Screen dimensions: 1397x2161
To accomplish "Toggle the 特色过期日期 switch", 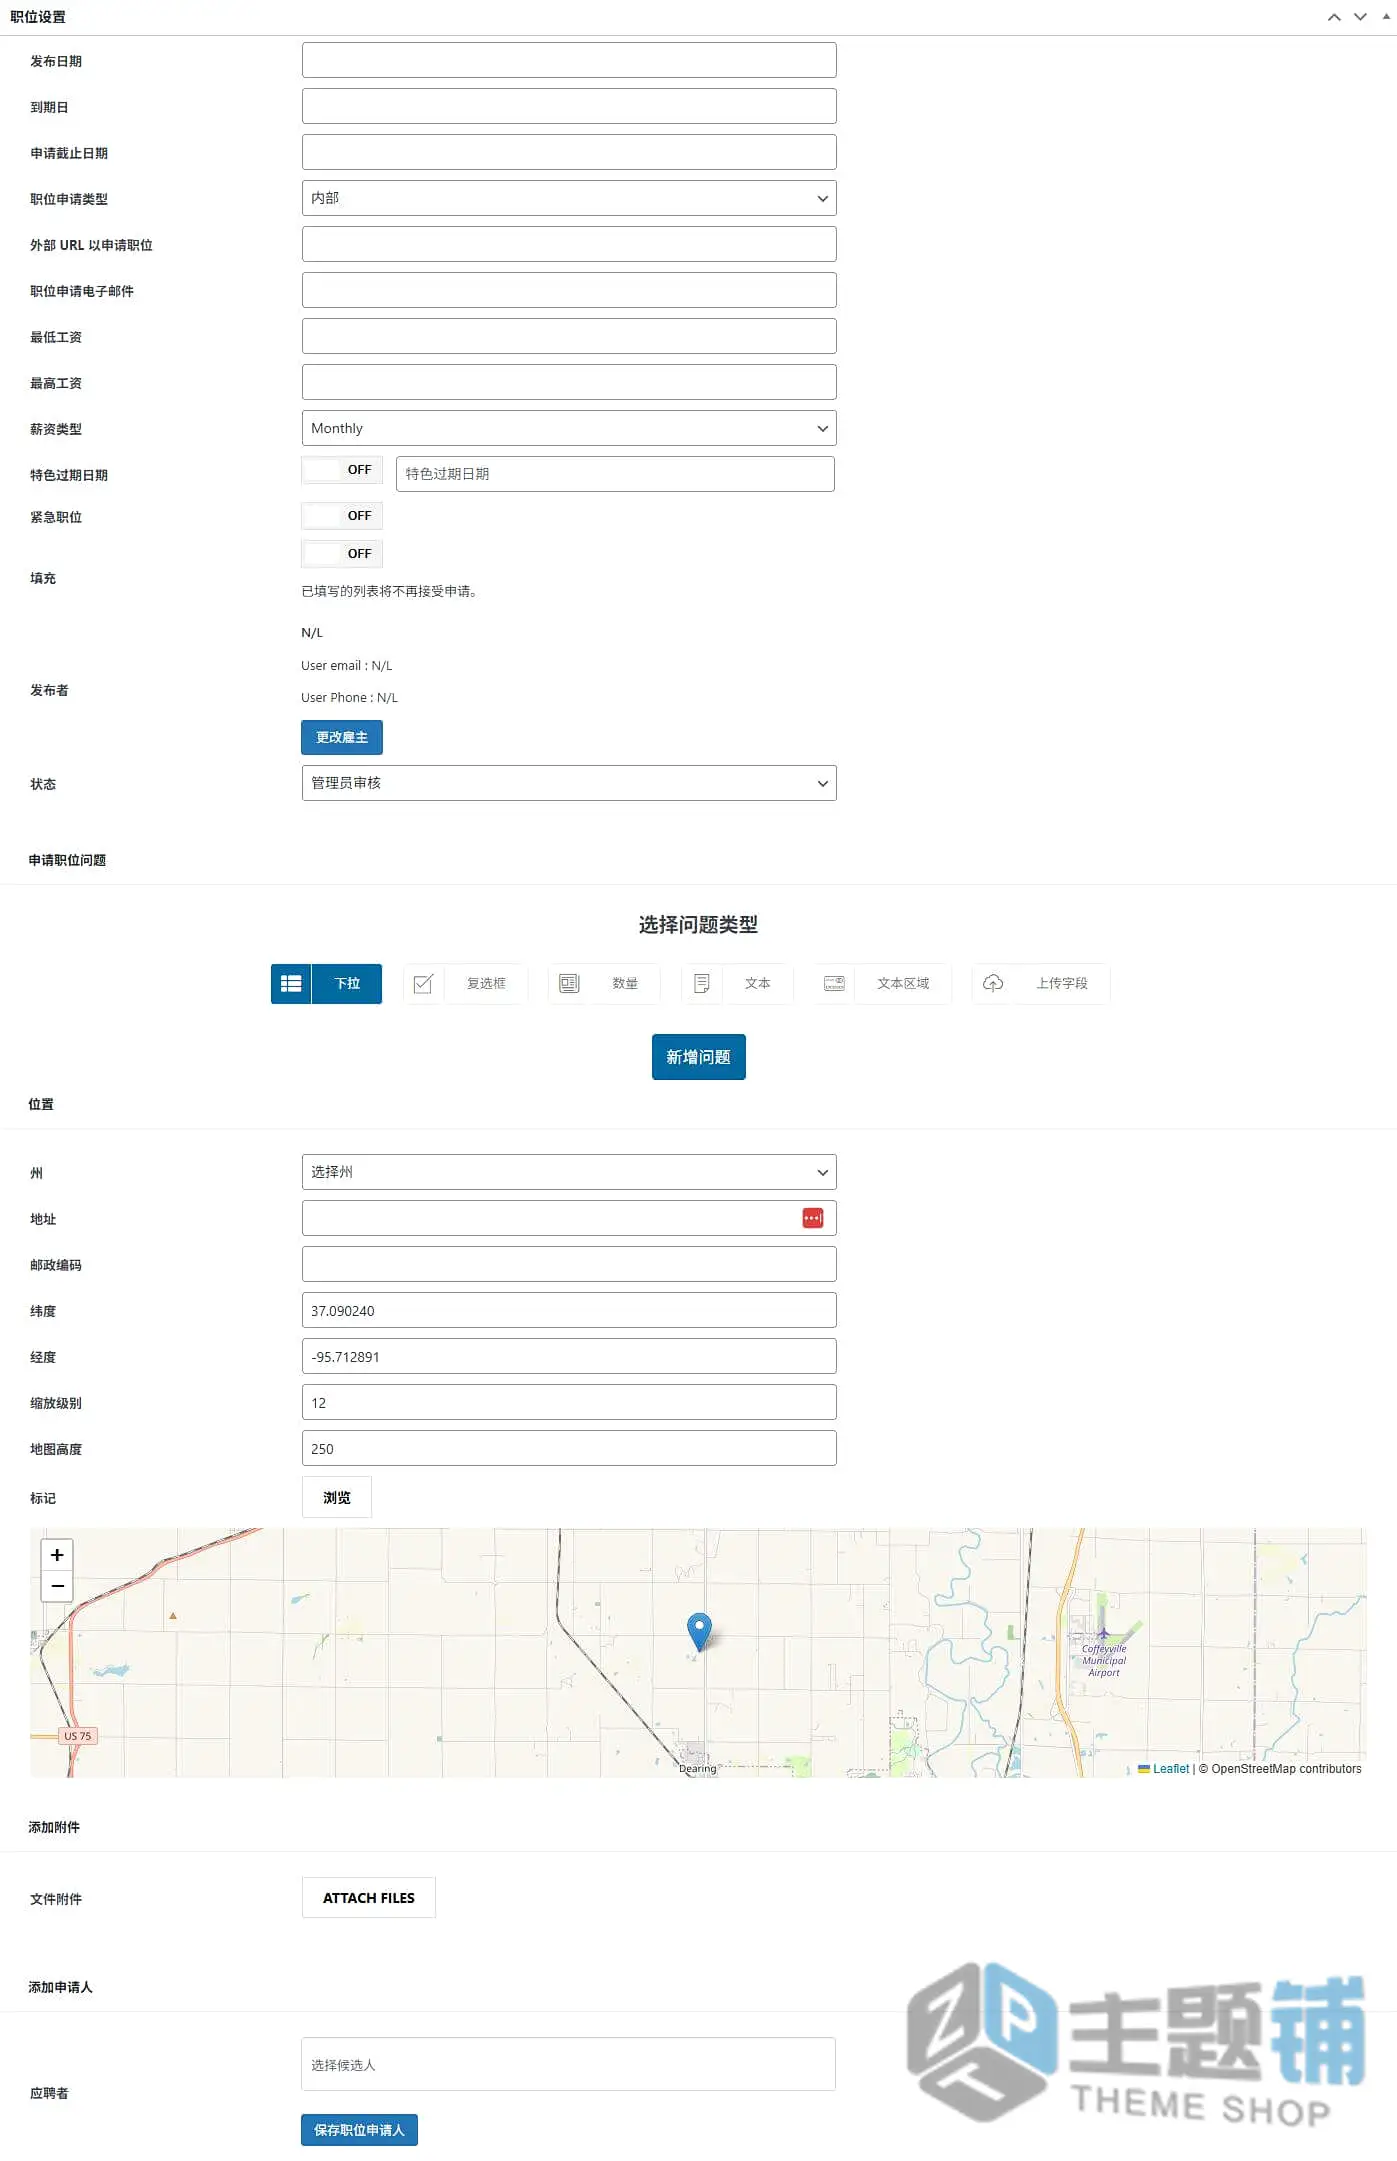I will coord(342,470).
